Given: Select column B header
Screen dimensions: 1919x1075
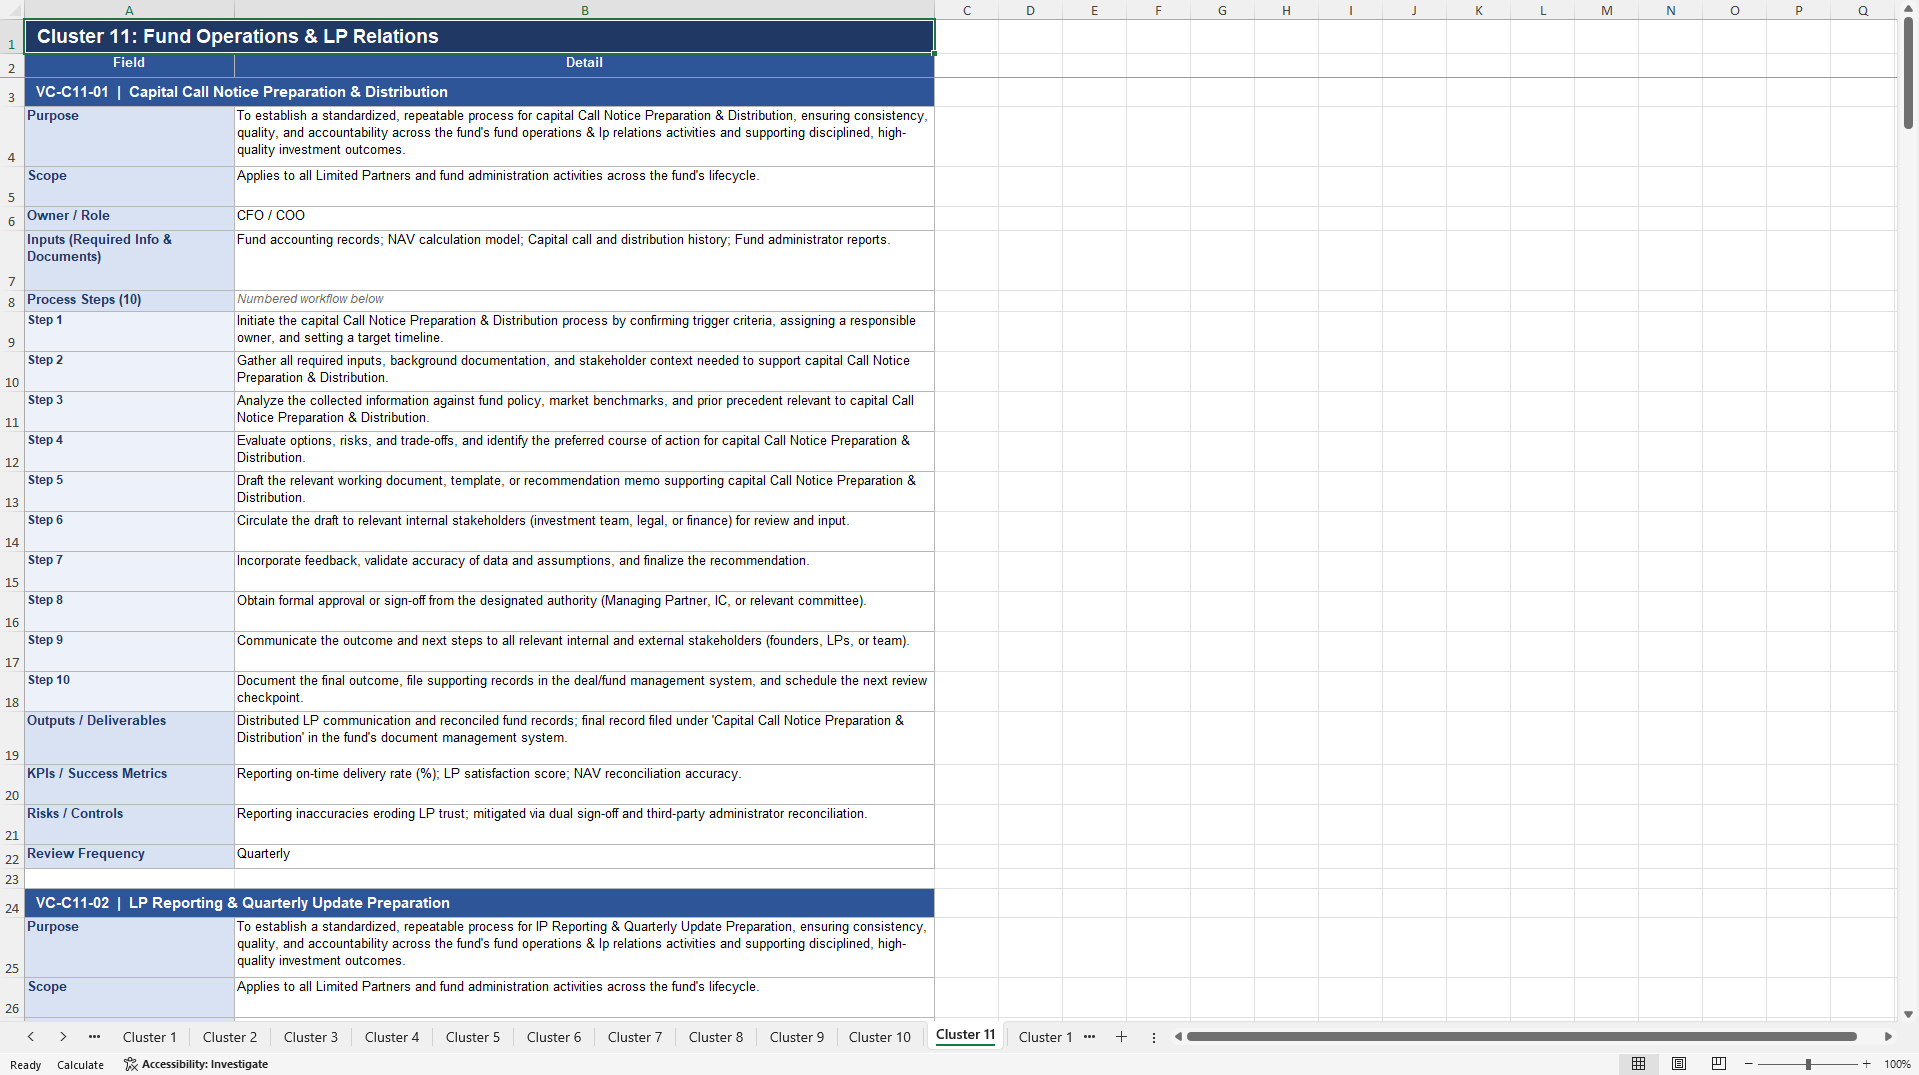Looking at the screenshot, I should coord(585,10).
